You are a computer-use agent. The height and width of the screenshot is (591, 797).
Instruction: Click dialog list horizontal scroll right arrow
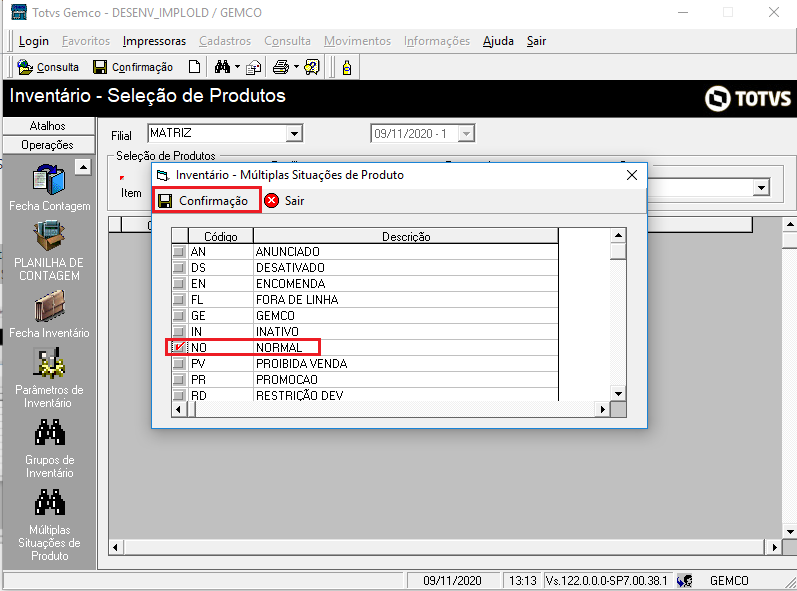[x=602, y=409]
